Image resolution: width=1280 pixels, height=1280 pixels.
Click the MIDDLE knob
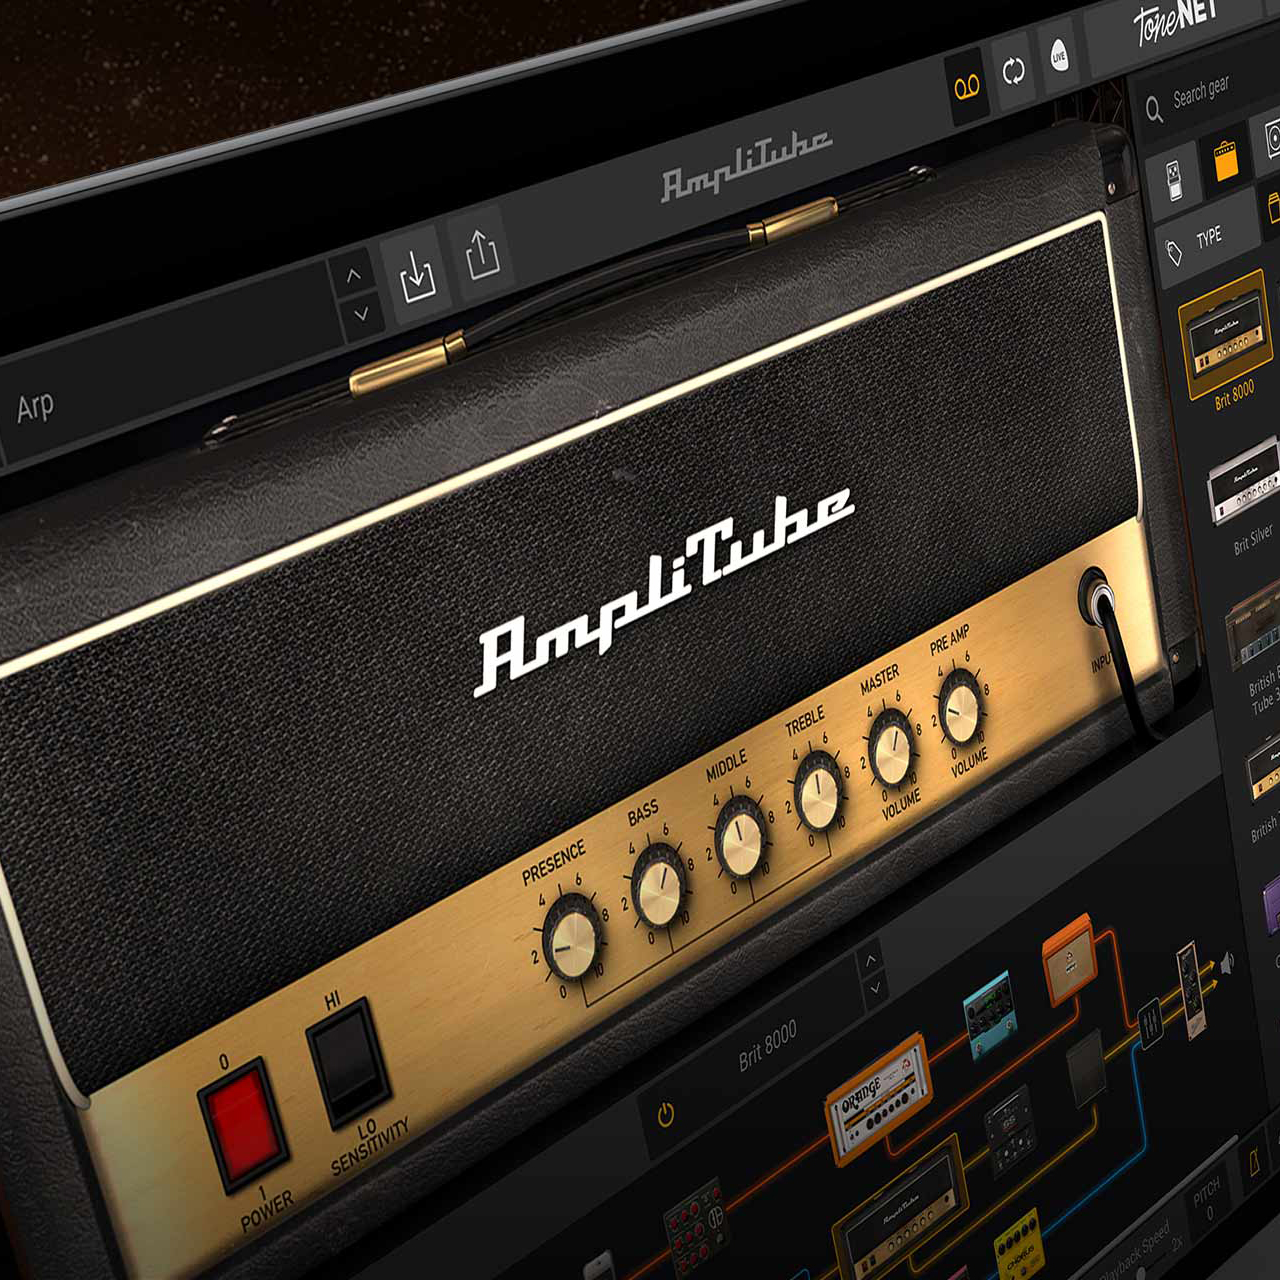click(x=741, y=838)
